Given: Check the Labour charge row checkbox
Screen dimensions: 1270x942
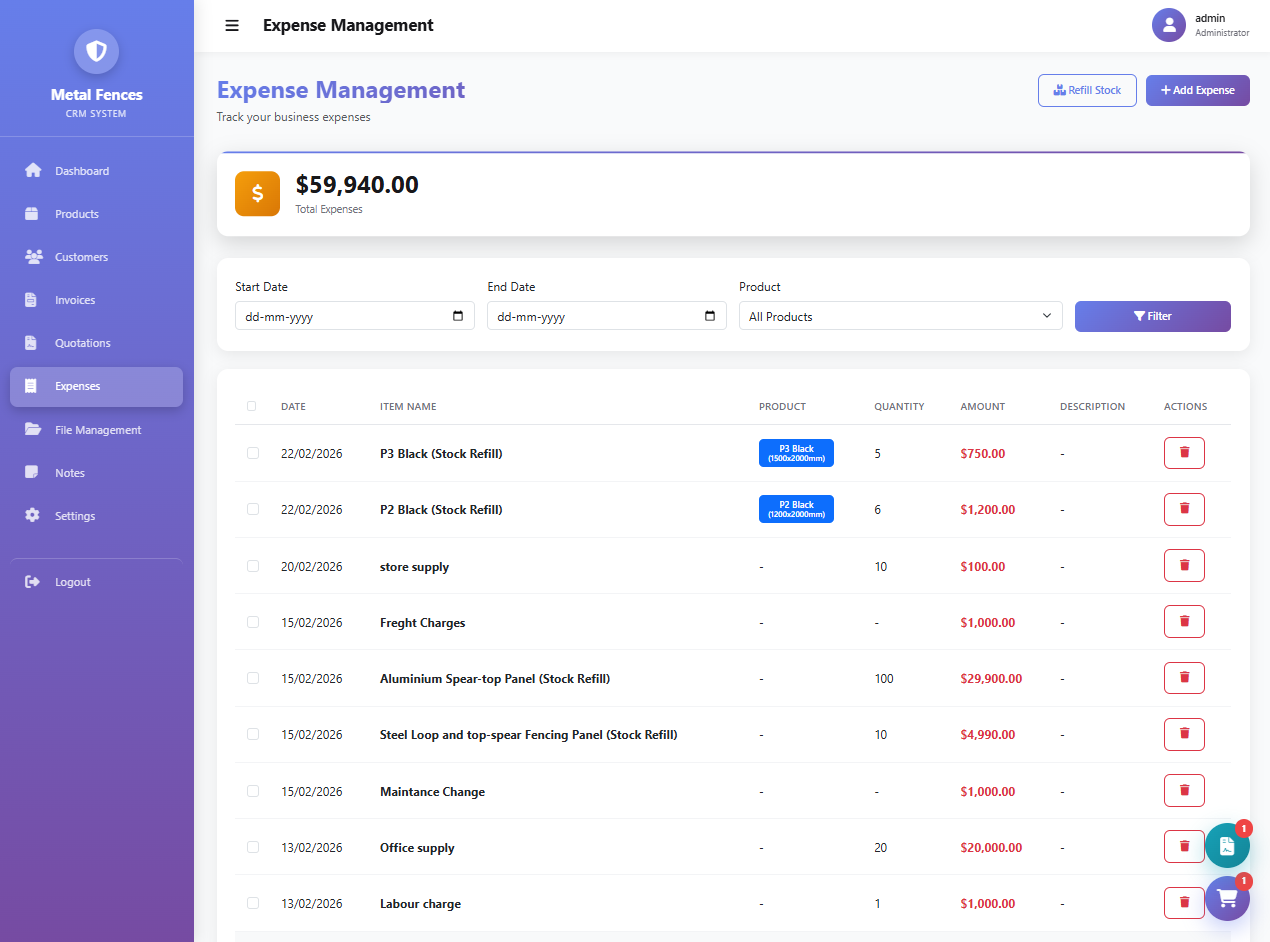Looking at the screenshot, I should [252, 902].
